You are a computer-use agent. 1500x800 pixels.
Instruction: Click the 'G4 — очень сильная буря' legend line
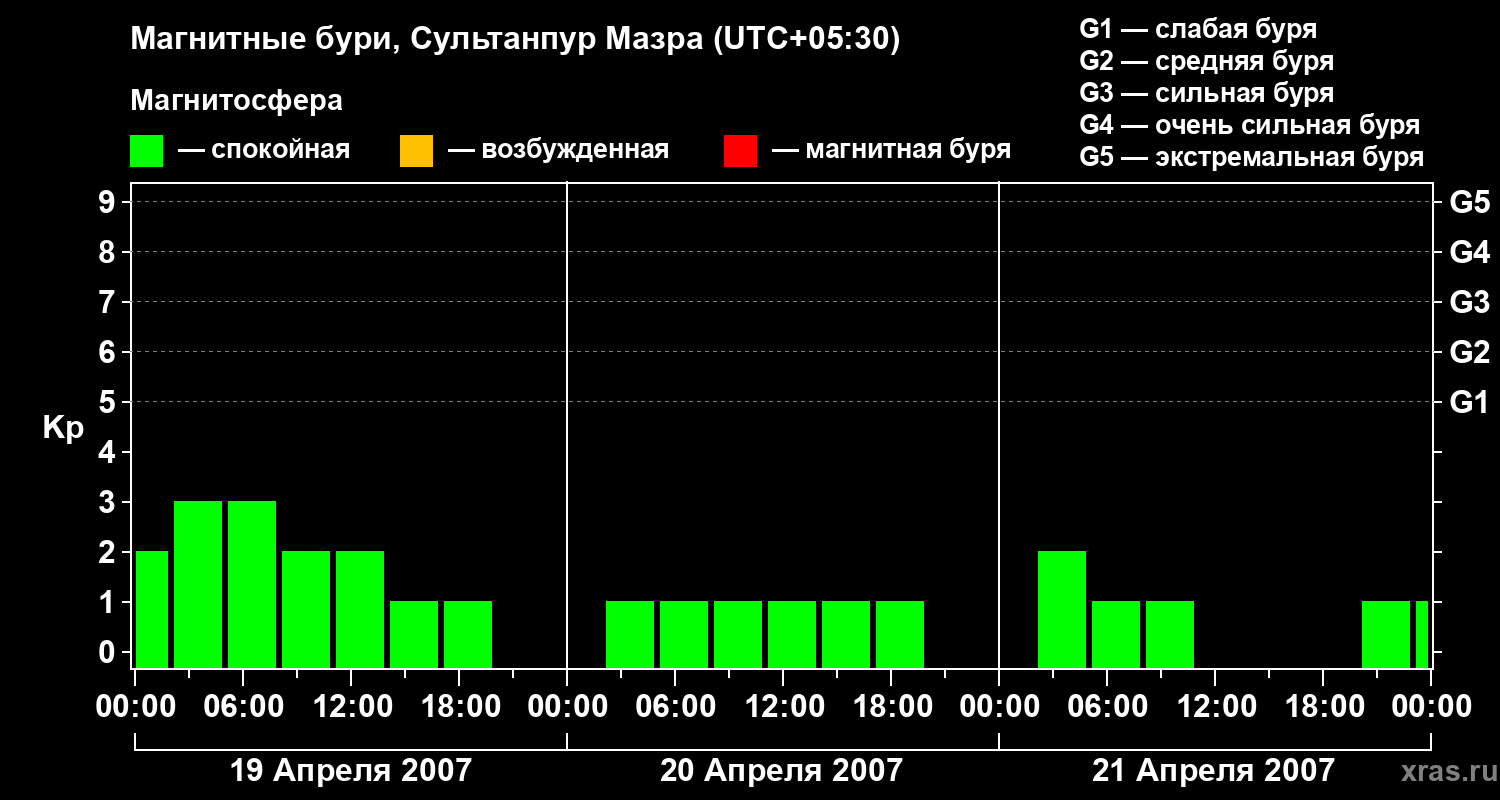coord(1250,125)
